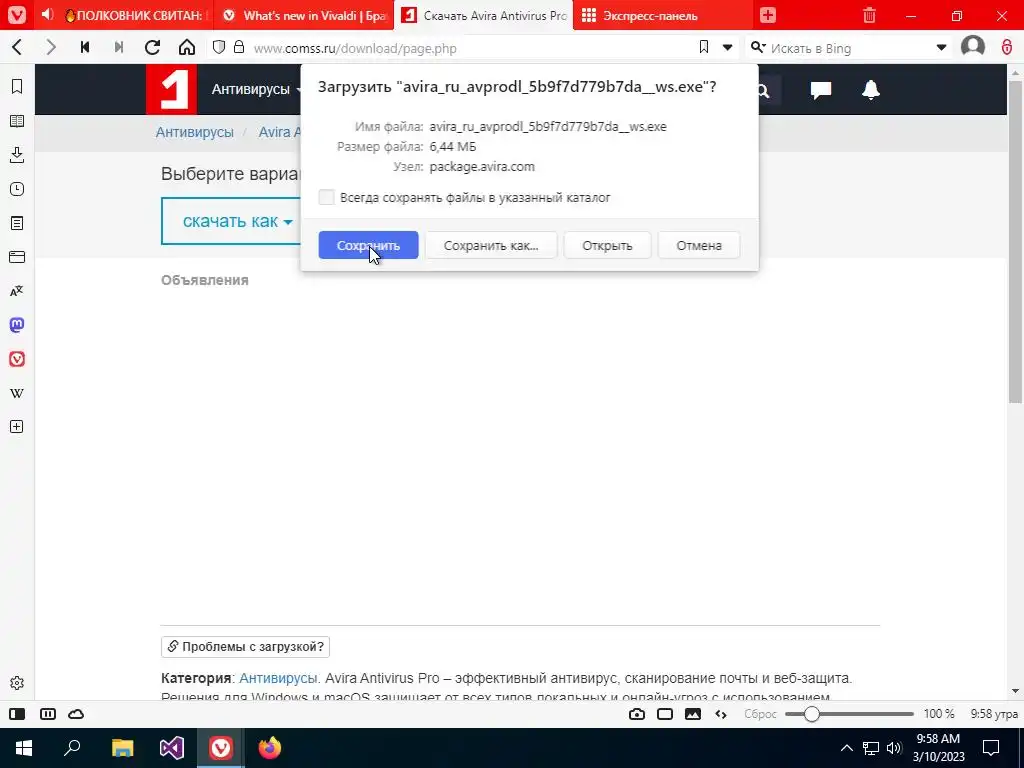Open Notes panel in sidebar
This screenshot has width=1024, height=768.
coord(17,223)
